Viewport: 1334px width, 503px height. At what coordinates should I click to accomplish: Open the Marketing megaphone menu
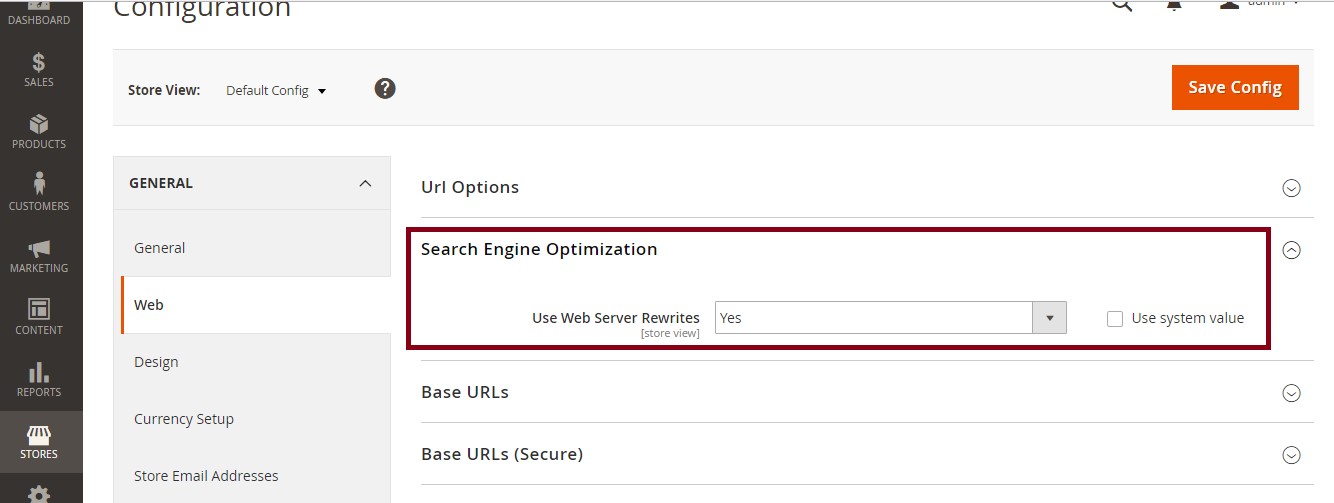(39, 255)
